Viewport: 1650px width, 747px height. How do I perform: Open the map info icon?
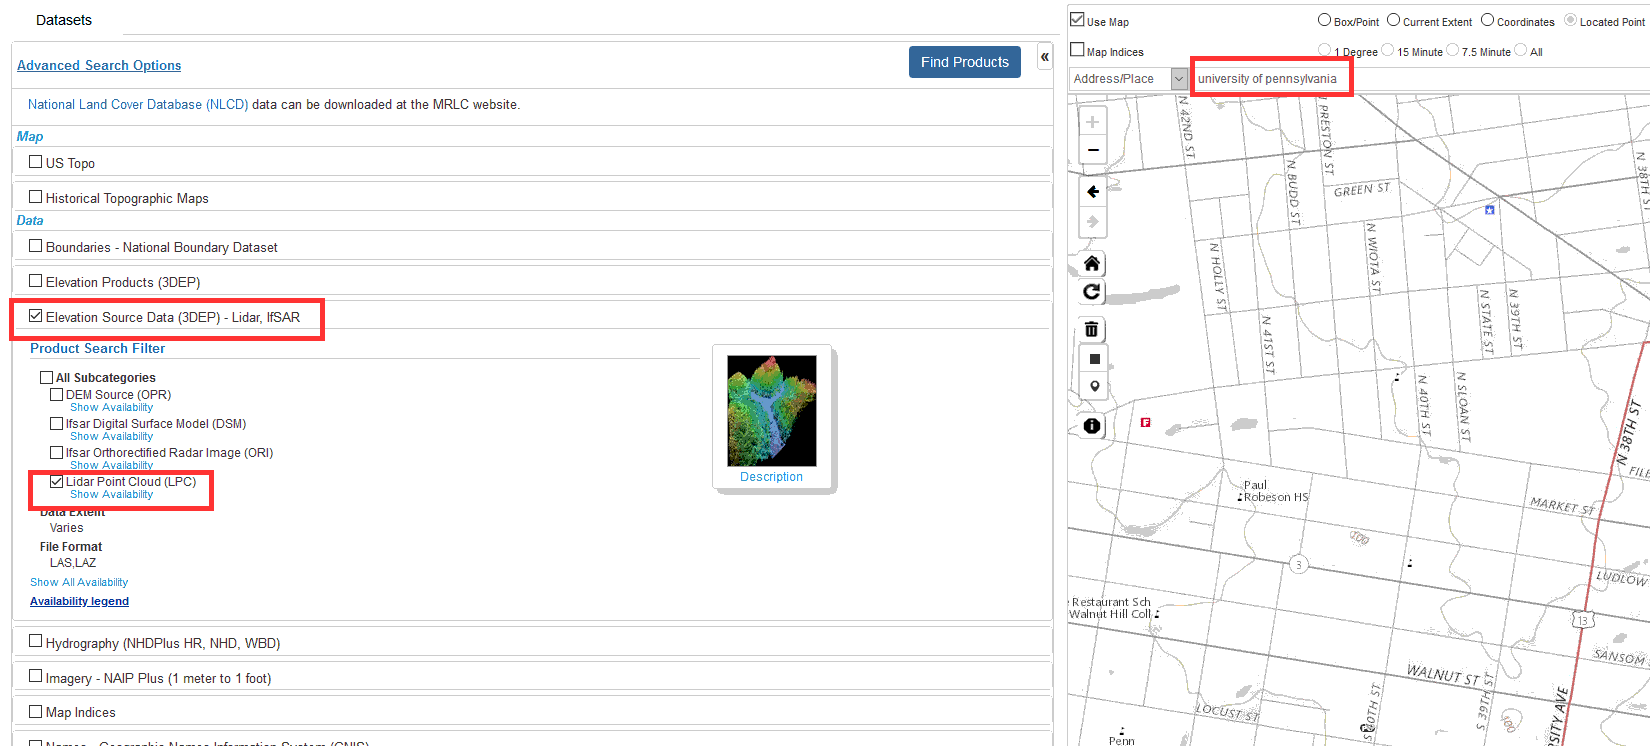pos(1092,426)
